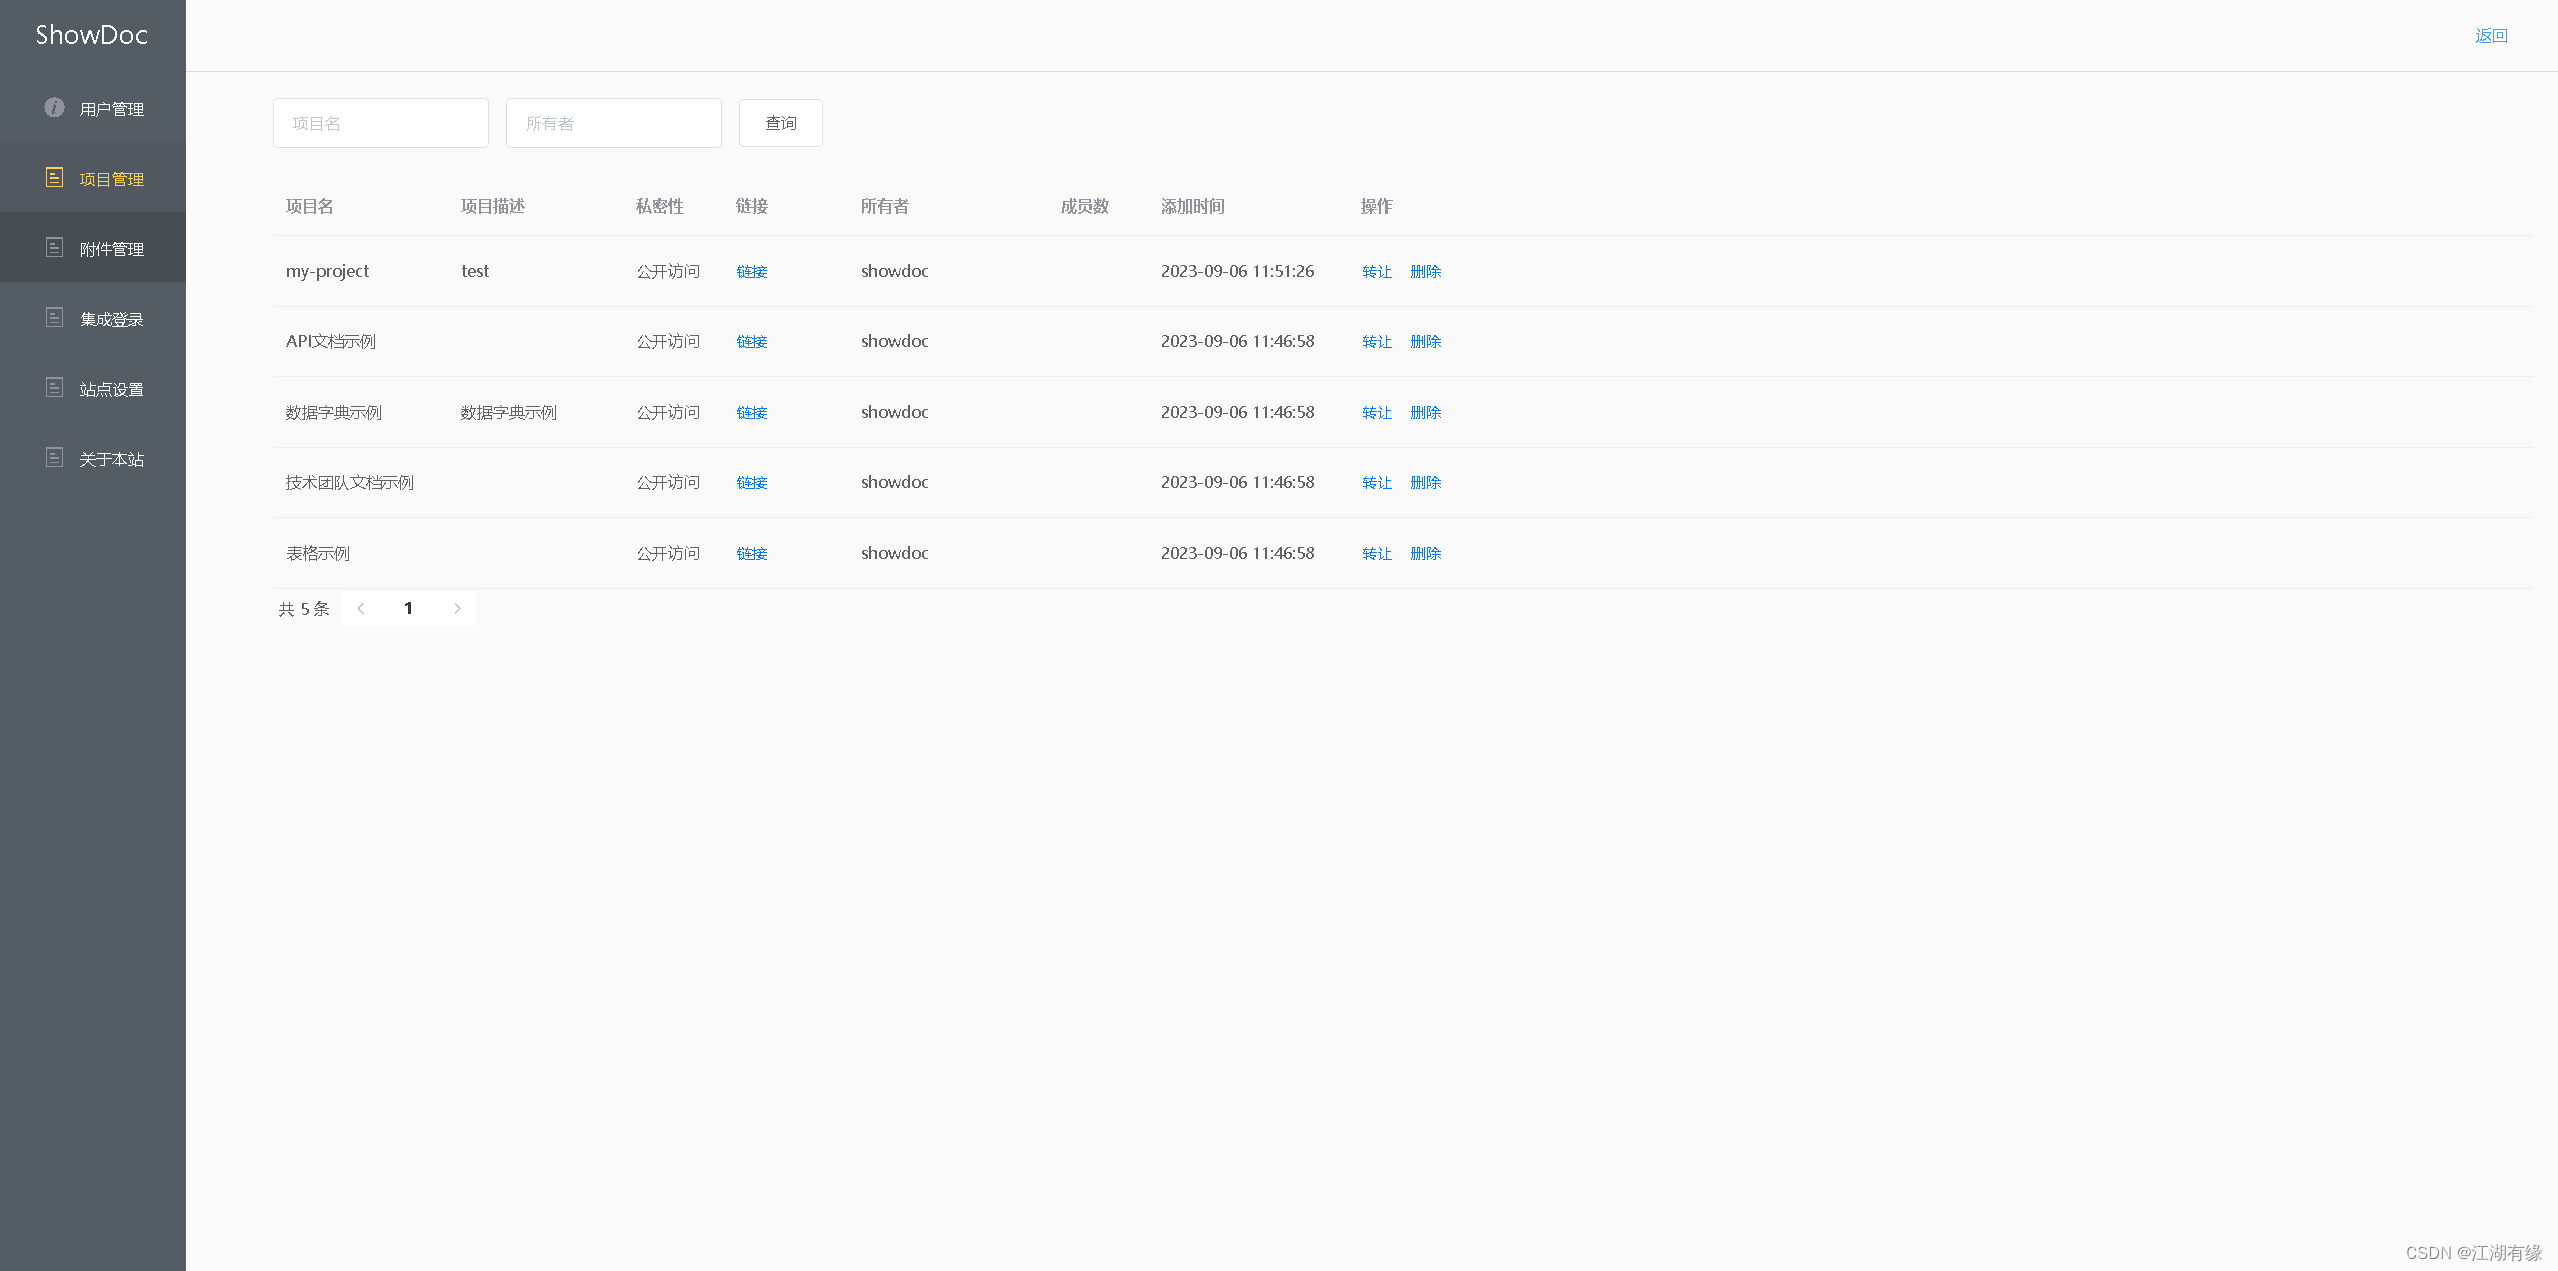Screen dimensions: 2558x1271
Task: Click 删除 for 技术团队文档示例
Action: click(1426, 483)
